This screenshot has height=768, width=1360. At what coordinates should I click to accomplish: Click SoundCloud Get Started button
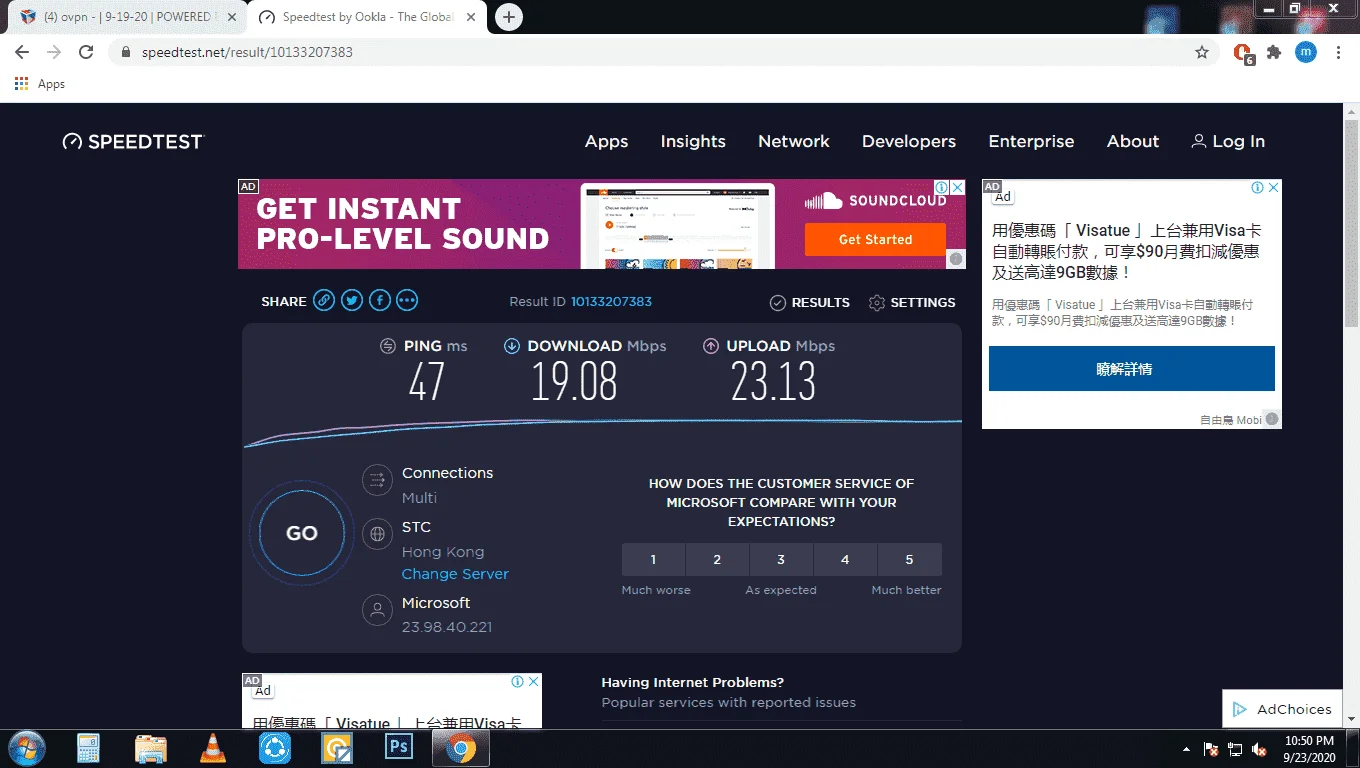(x=875, y=239)
